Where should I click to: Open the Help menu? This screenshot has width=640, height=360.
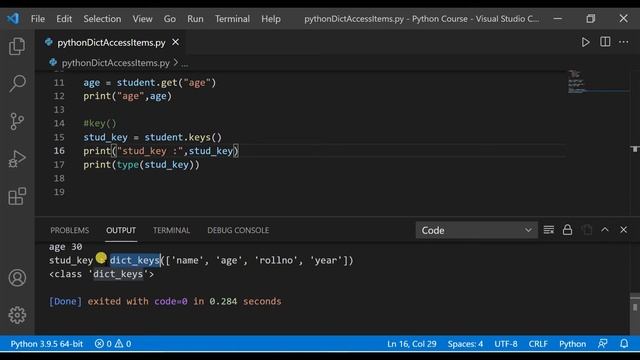click(271, 19)
